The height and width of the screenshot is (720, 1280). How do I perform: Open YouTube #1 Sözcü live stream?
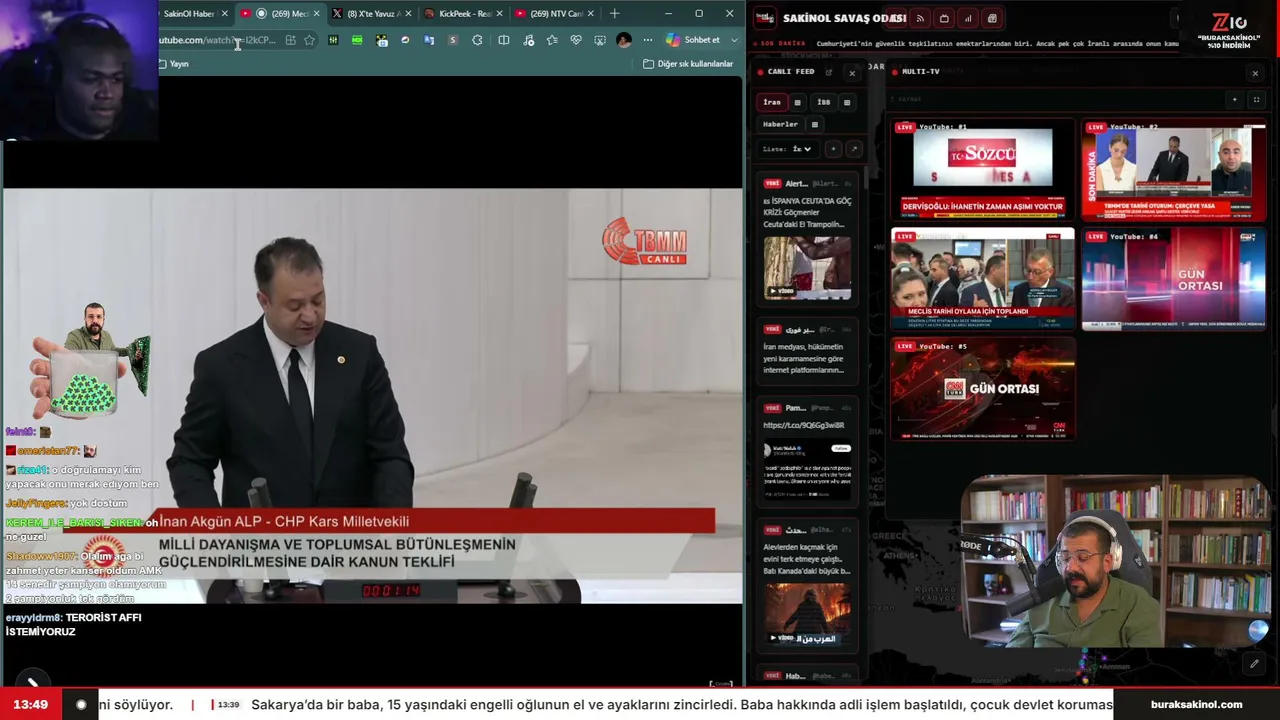[983, 169]
